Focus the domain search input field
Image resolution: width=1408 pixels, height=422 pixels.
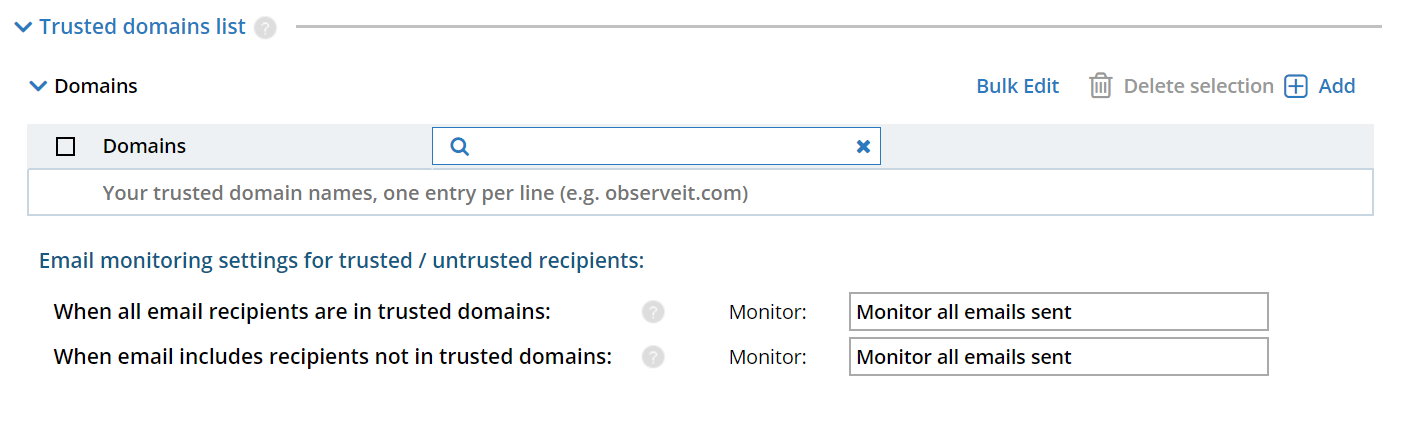[x=660, y=147]
